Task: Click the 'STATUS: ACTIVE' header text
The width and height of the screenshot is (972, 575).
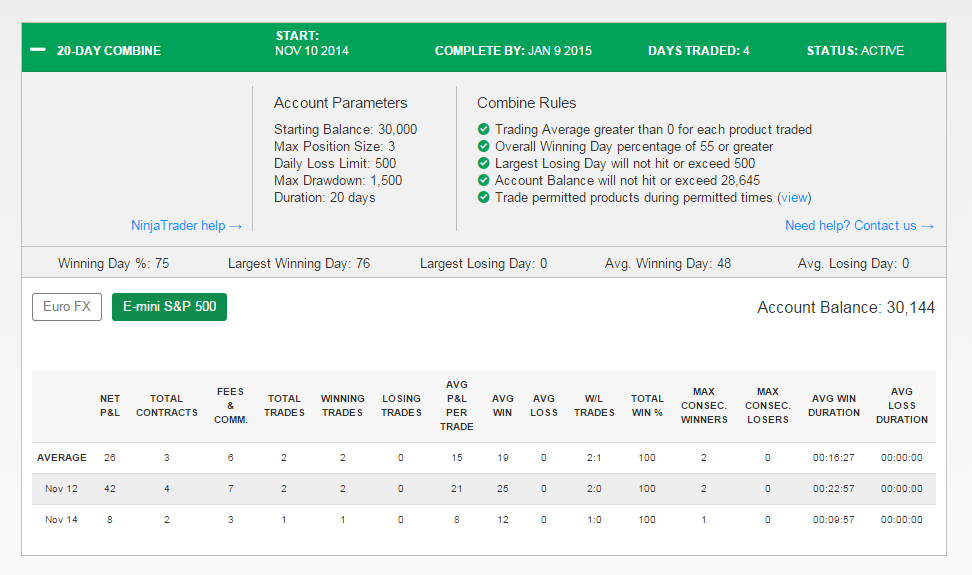Action: pos(855,51)
